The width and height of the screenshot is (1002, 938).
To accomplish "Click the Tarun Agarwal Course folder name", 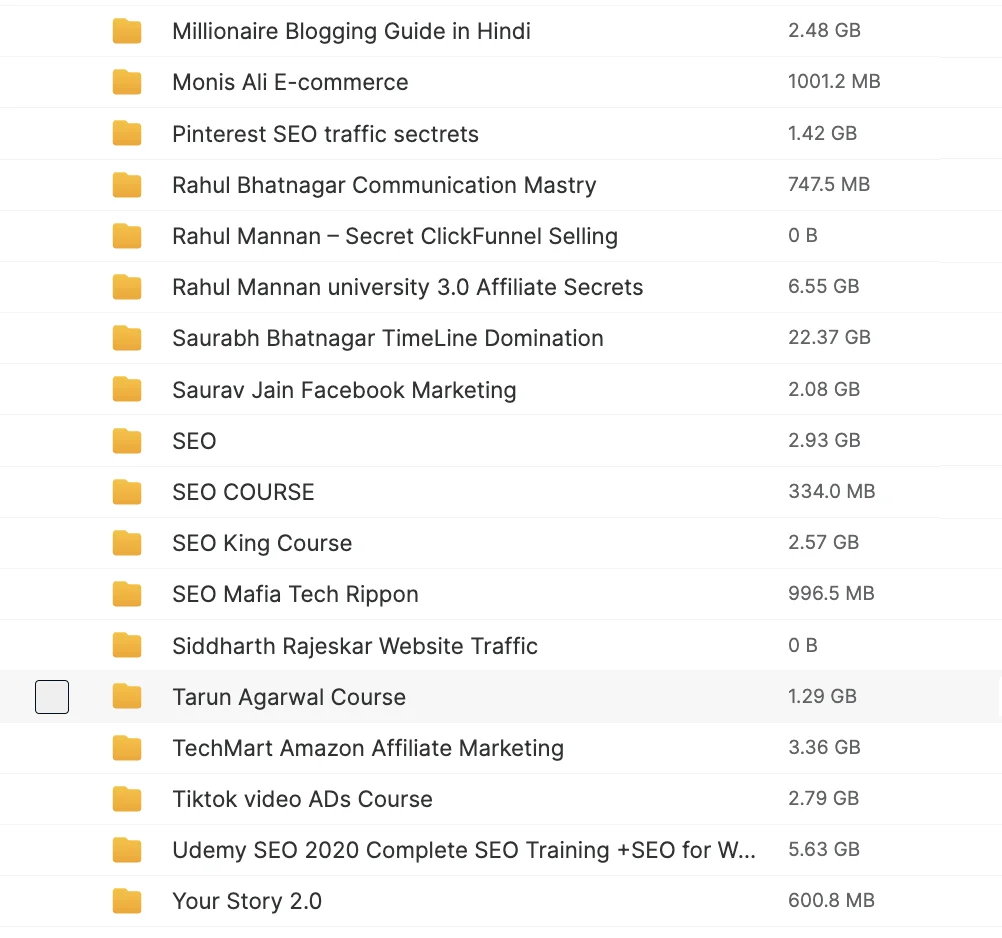I will point(289,697).
